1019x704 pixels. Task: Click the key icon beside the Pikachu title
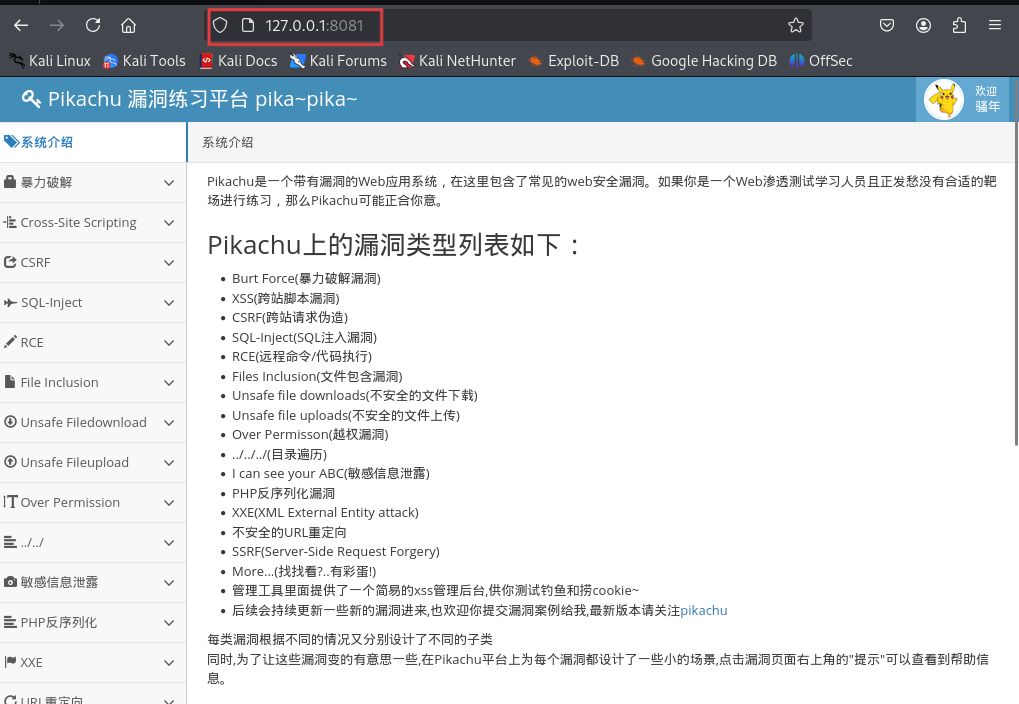31,99
